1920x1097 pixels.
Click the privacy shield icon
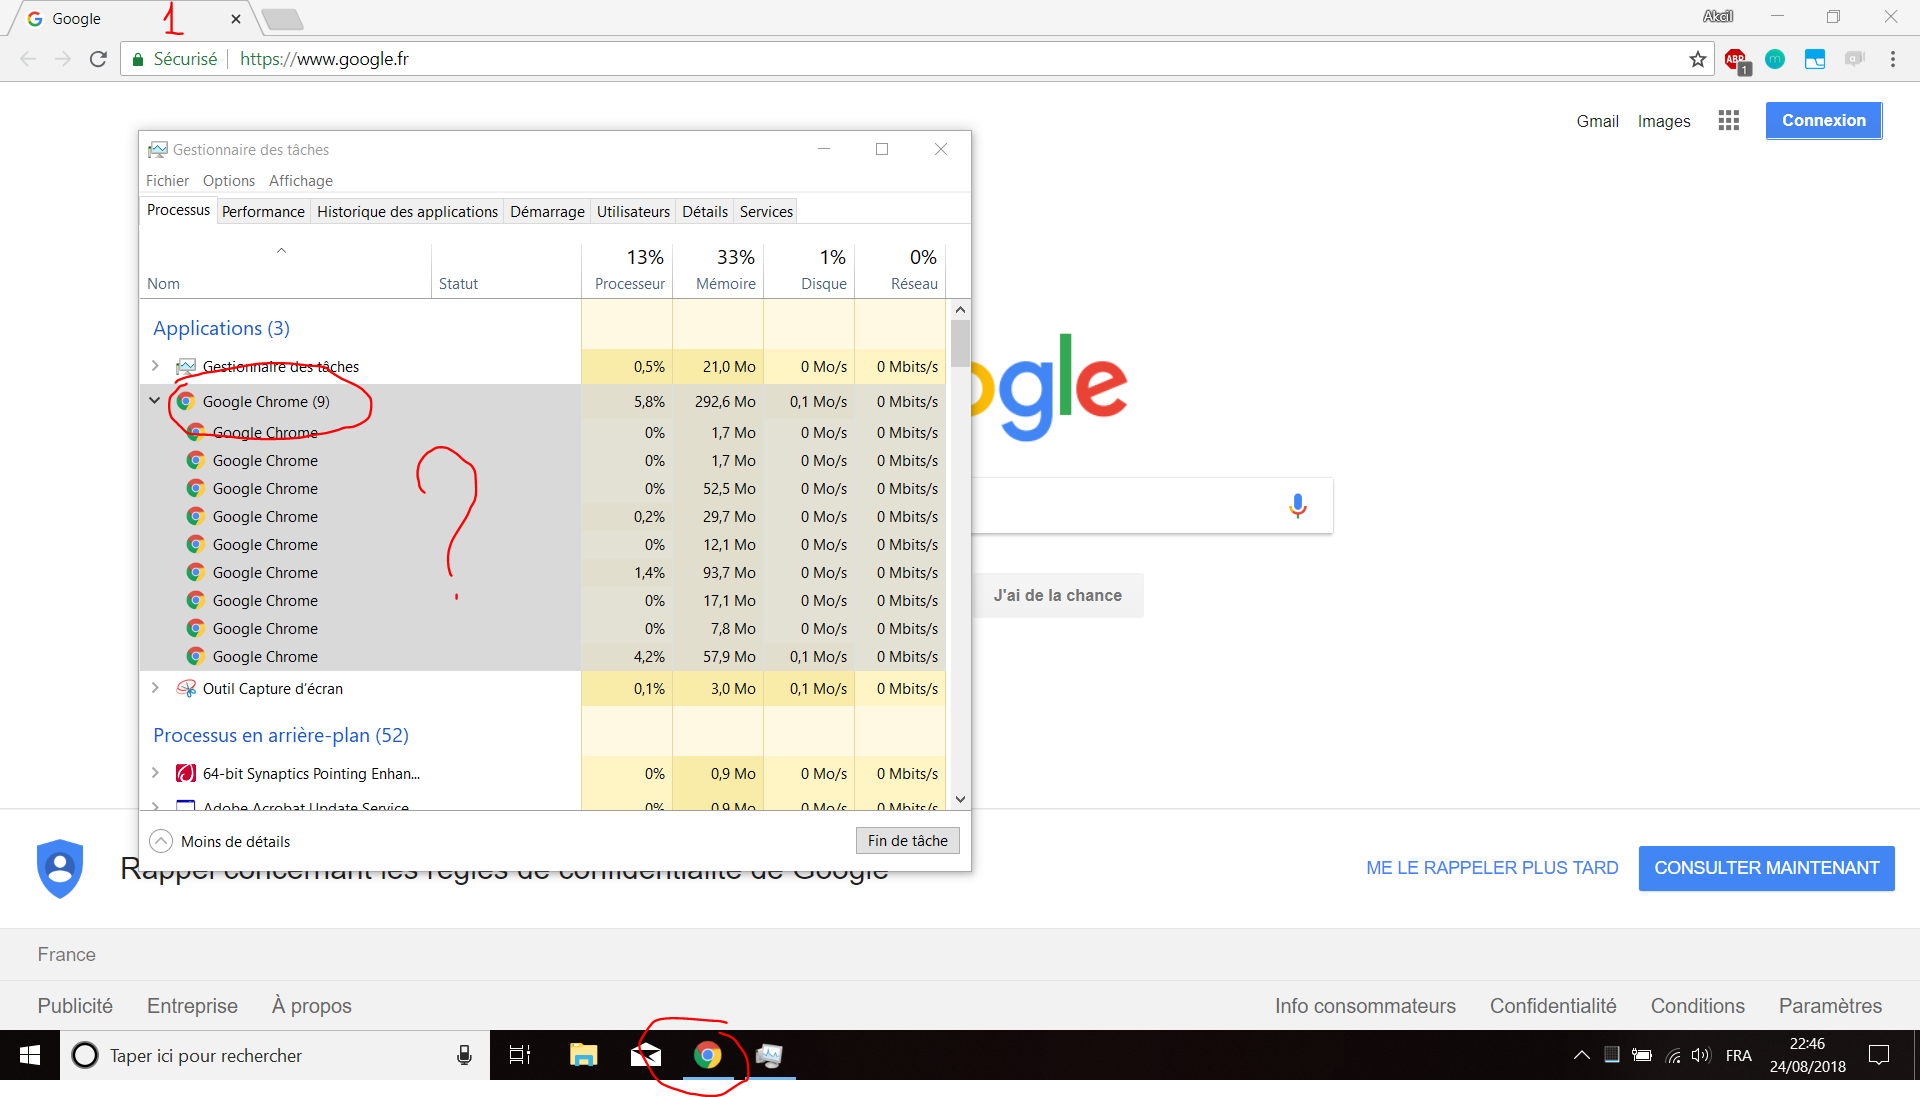point(60,868)
